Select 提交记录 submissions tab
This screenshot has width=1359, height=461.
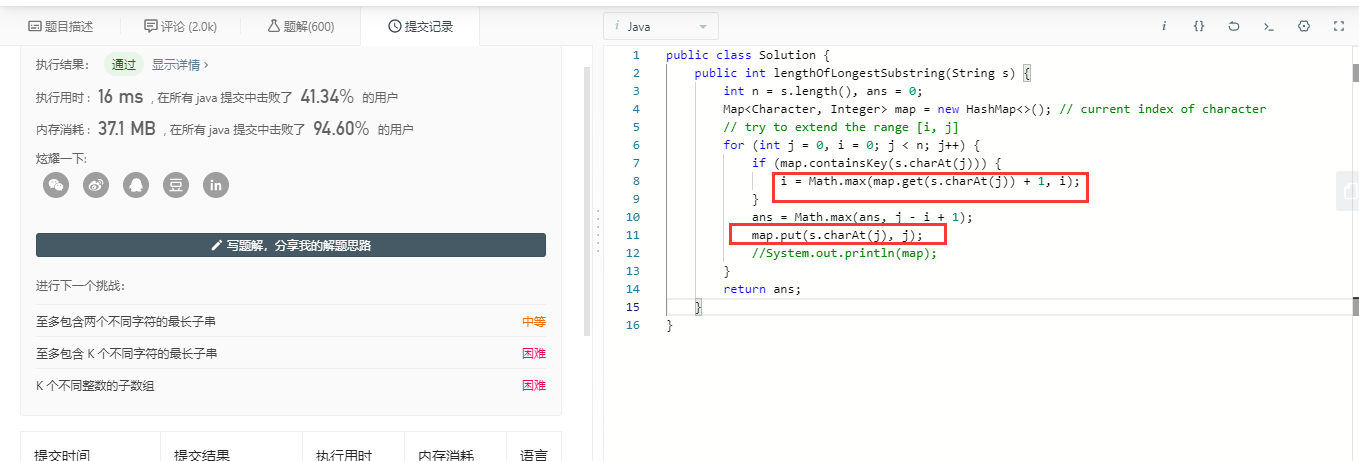point(421,26)
